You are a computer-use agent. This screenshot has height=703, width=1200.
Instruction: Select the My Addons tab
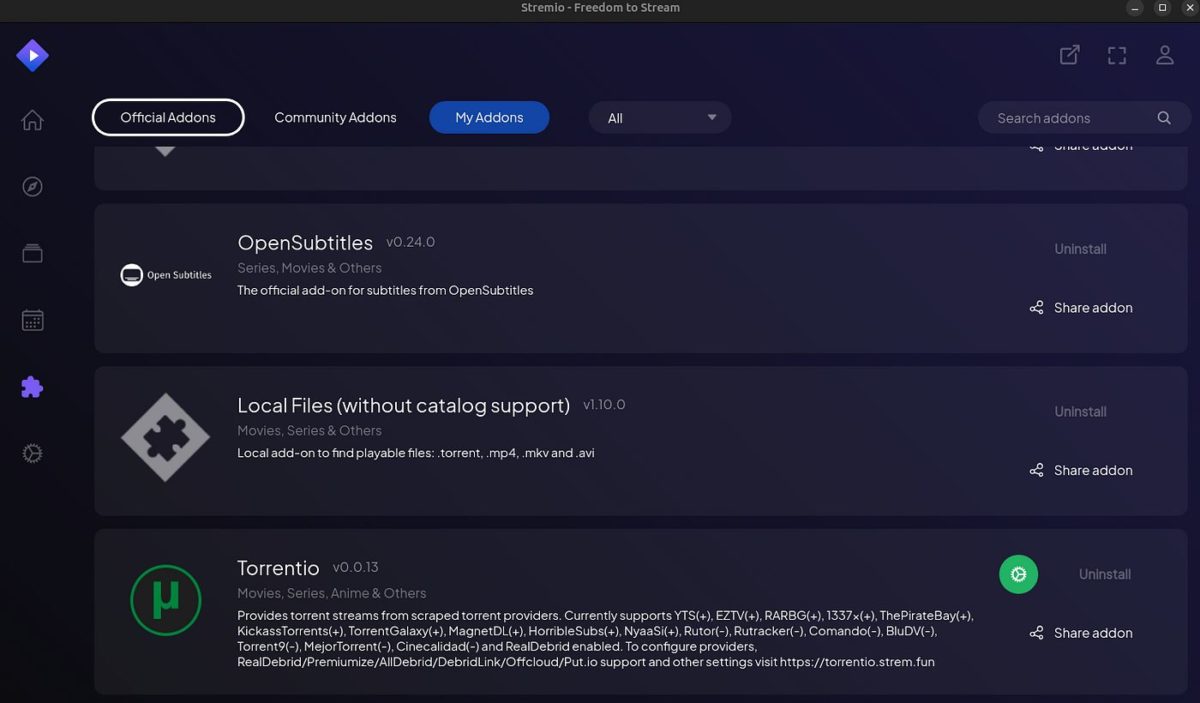489,117
